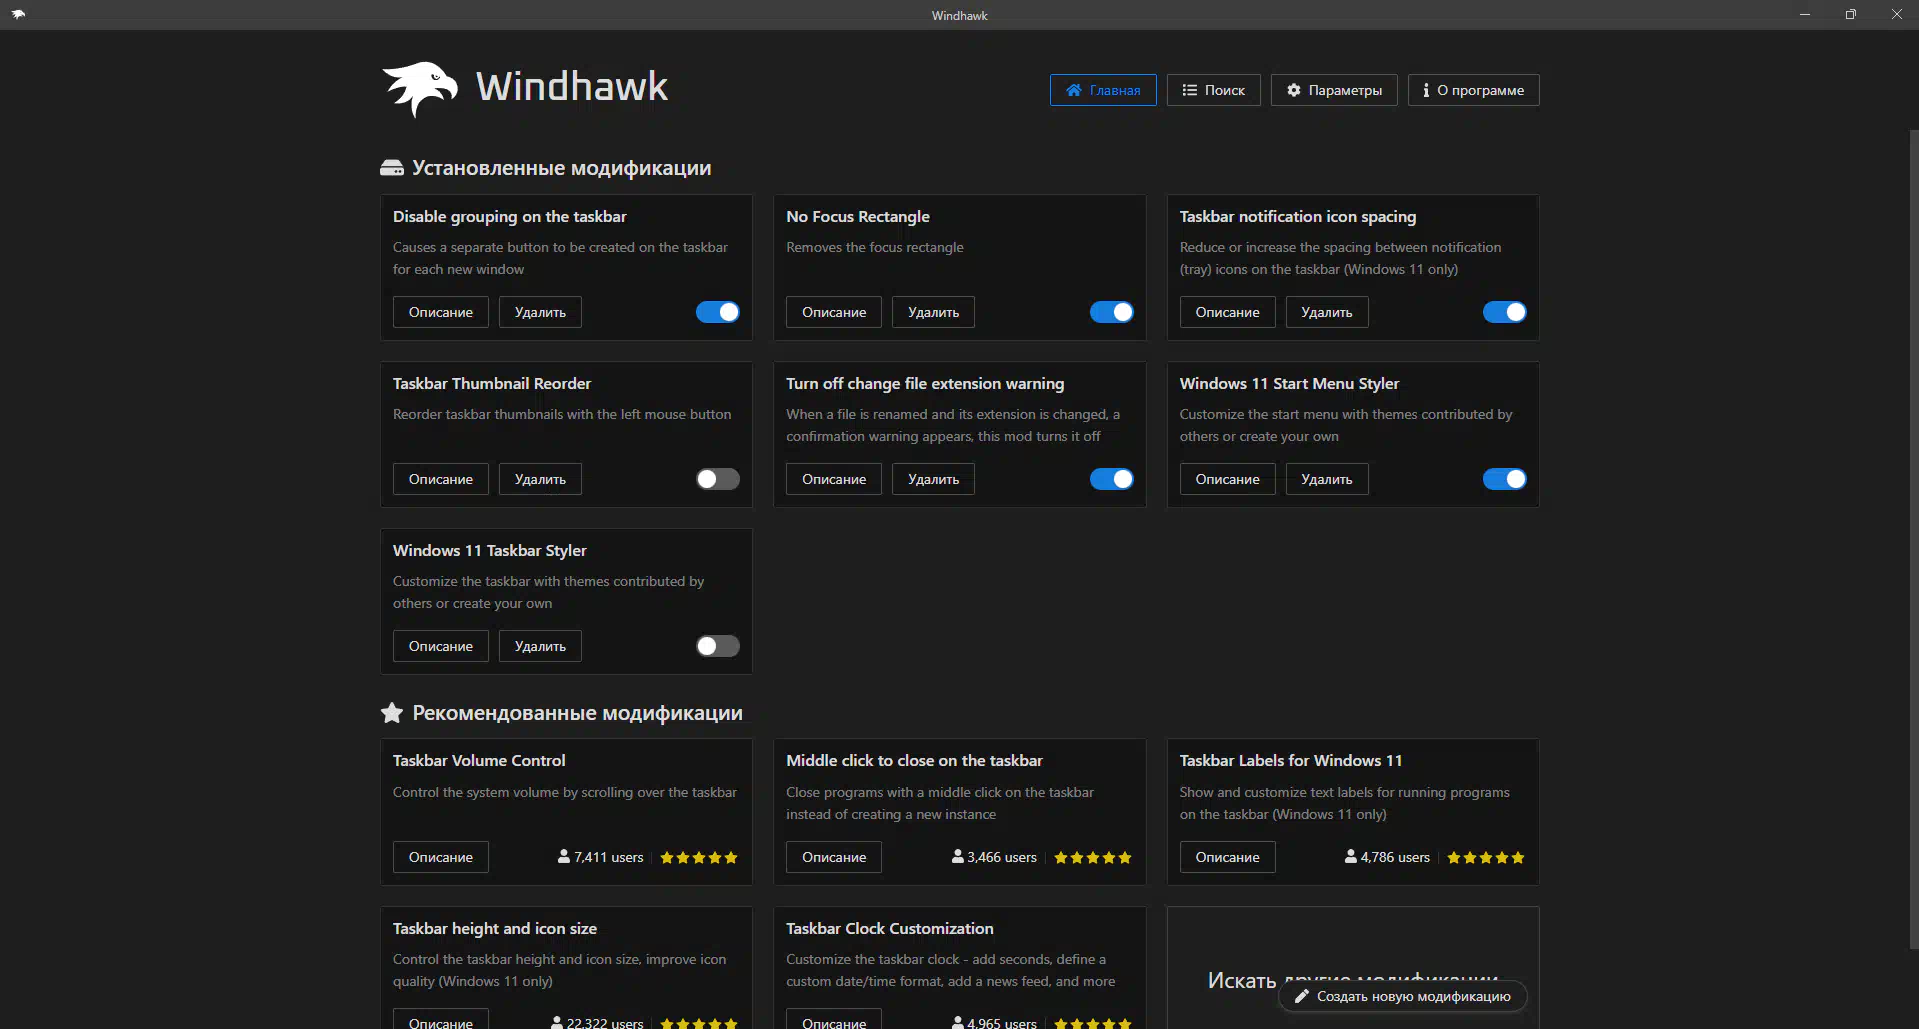Click the installed mods drive icon
Viewport: 1919px width, 1029px height.
[x=392, y=168]
